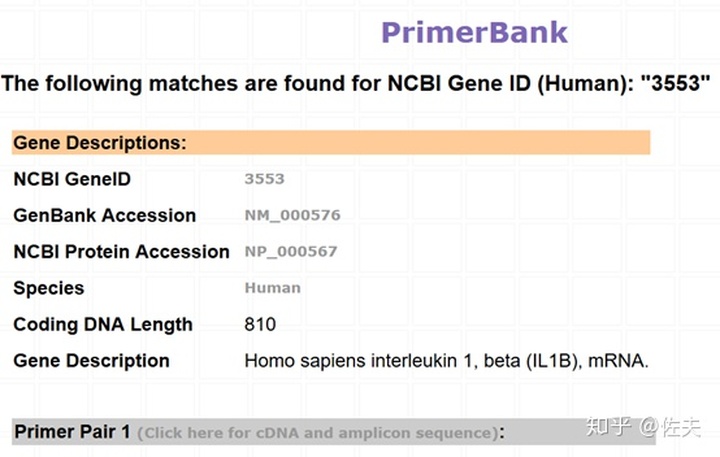Screen dimensions: 720x457
Task: Click the Species field label
Action: click(49, 288)
